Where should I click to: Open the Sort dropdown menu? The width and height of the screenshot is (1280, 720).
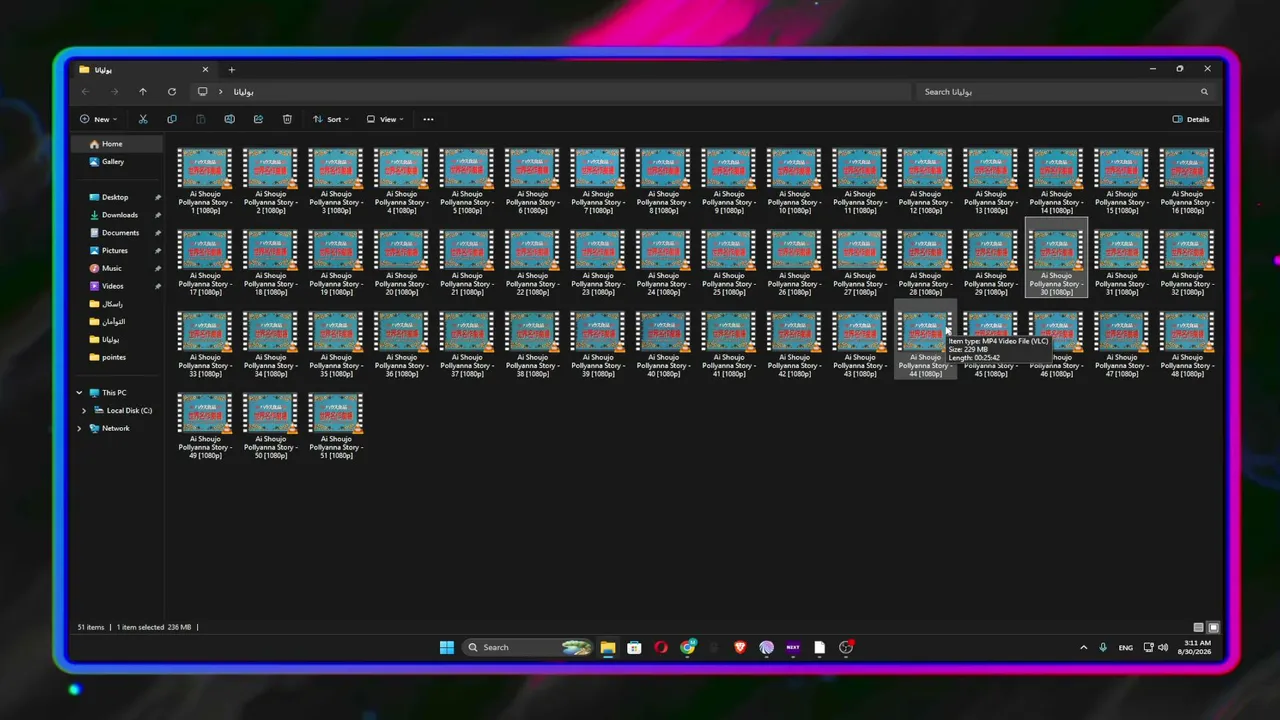tap(330, 119)
